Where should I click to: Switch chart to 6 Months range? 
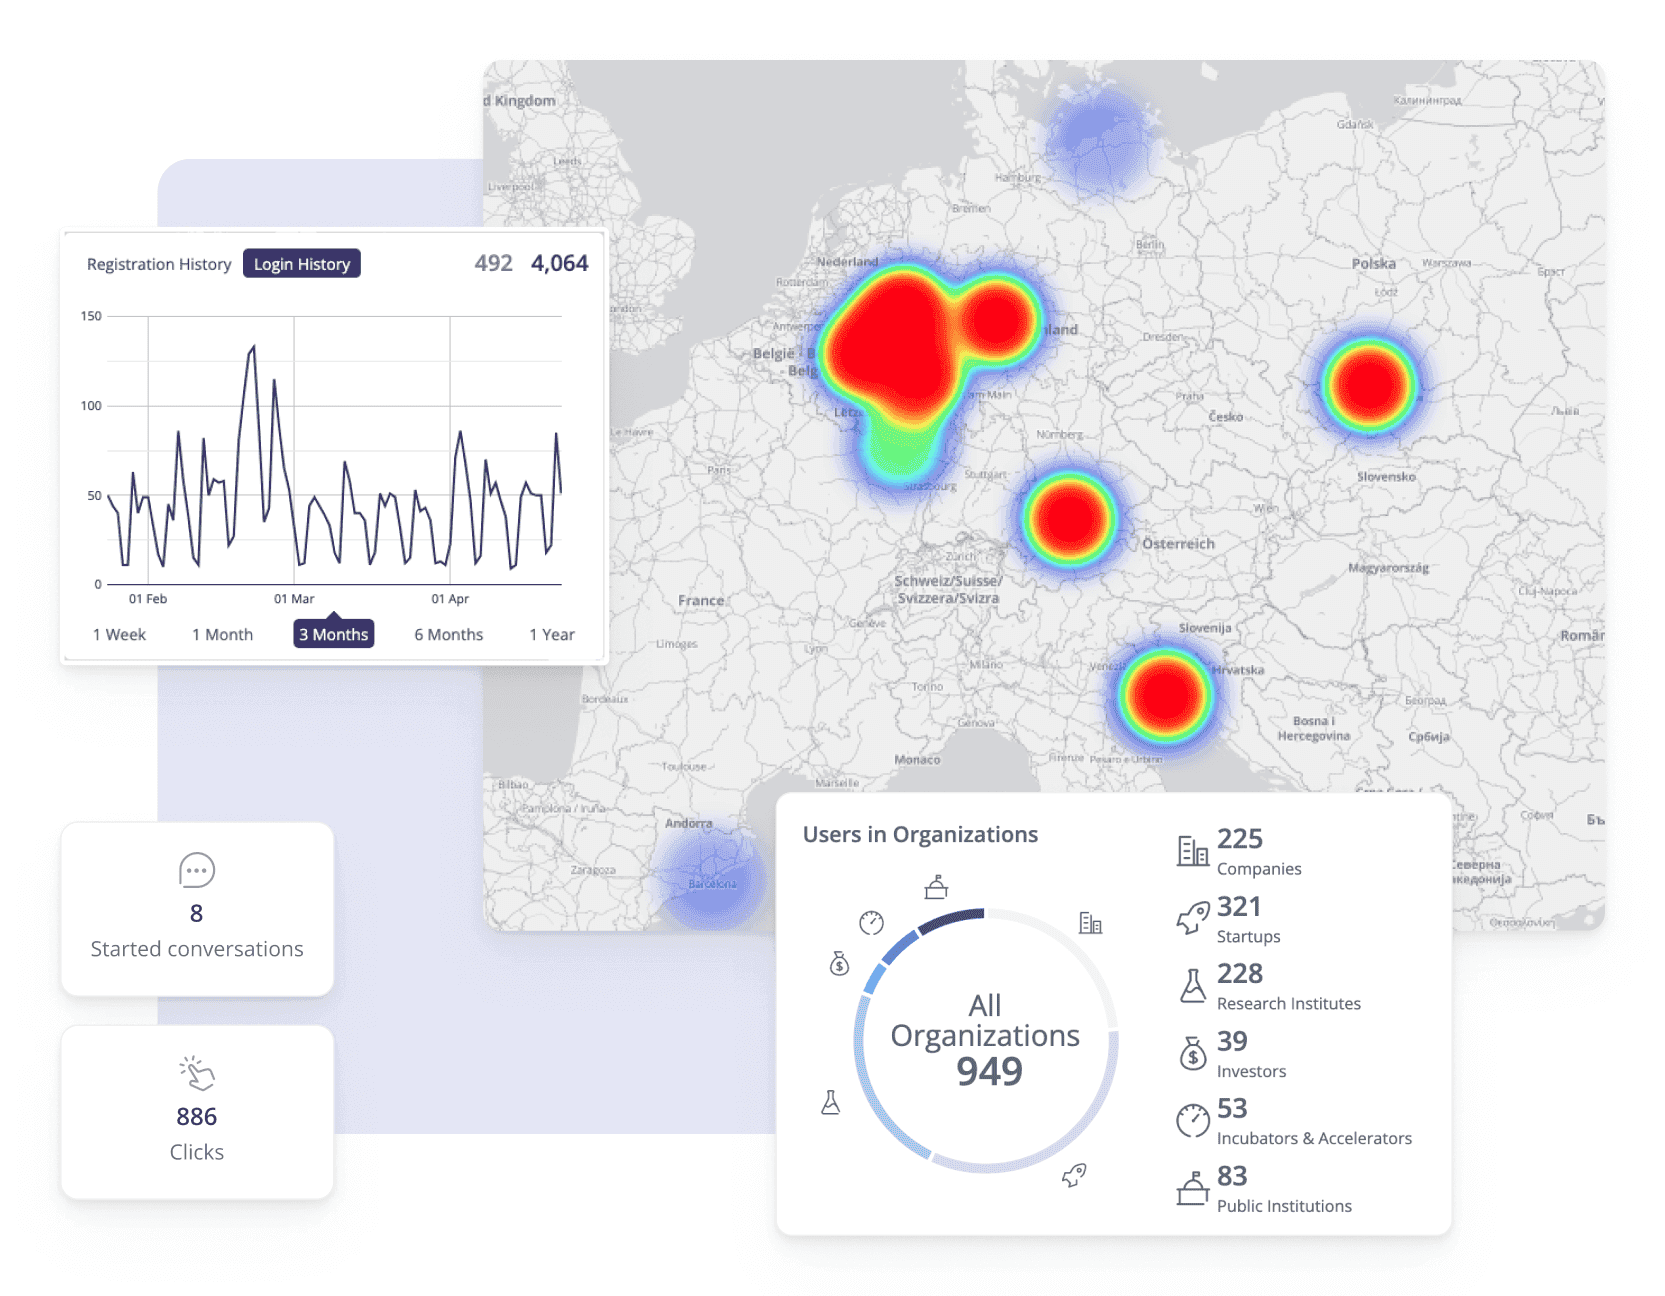click(449, 635)
